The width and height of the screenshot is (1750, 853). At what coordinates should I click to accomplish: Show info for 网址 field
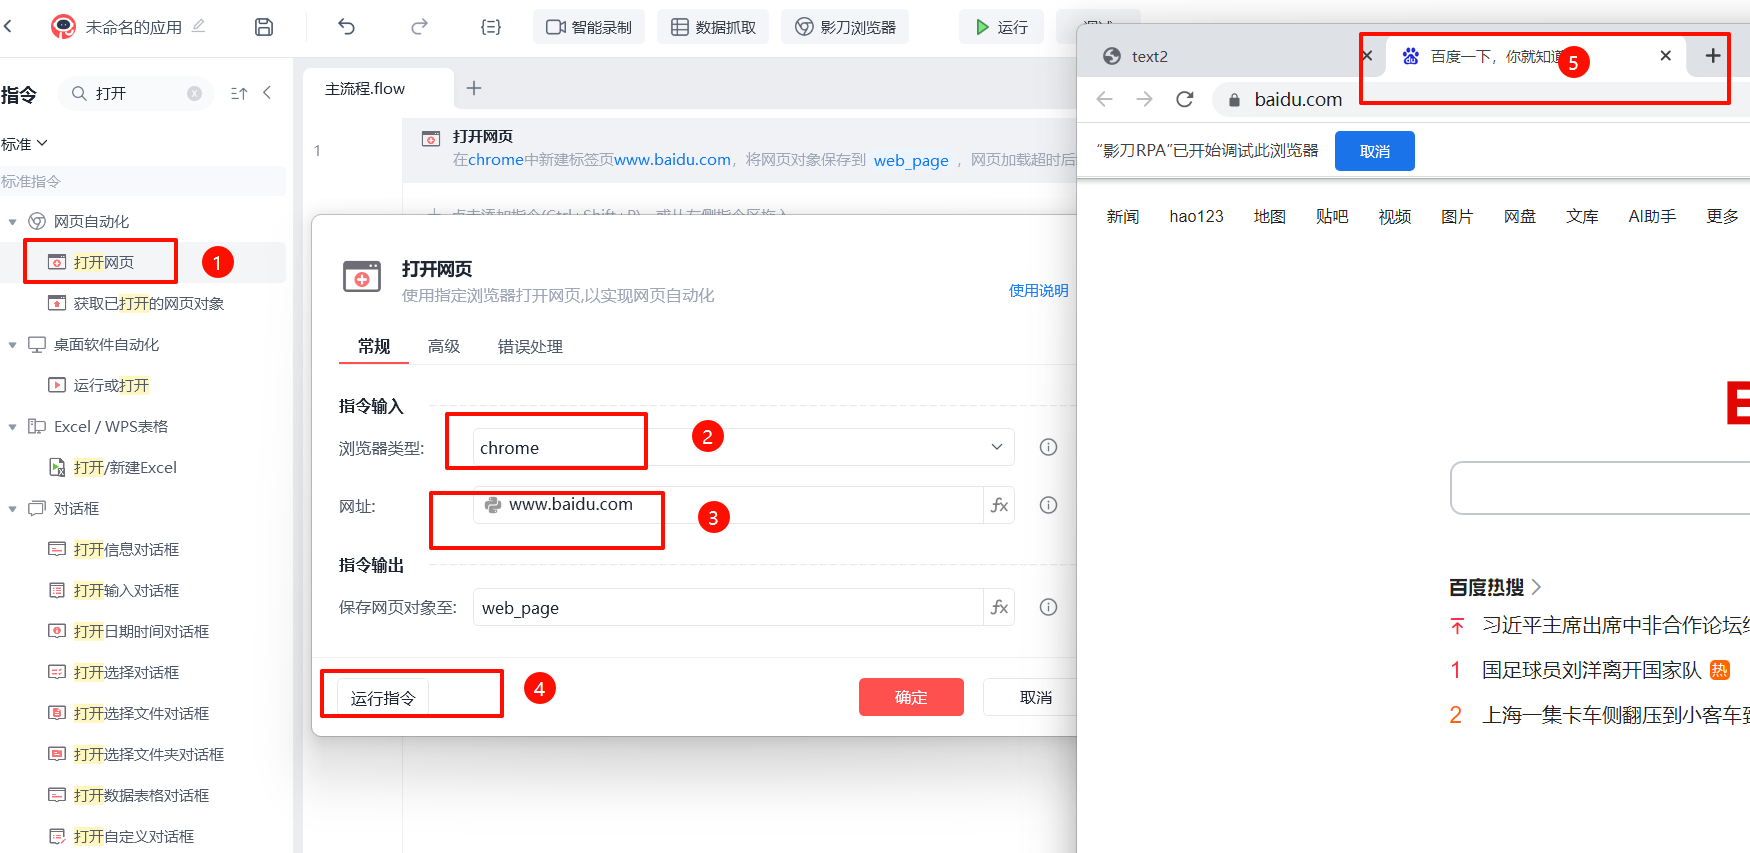coord(1048,505)
